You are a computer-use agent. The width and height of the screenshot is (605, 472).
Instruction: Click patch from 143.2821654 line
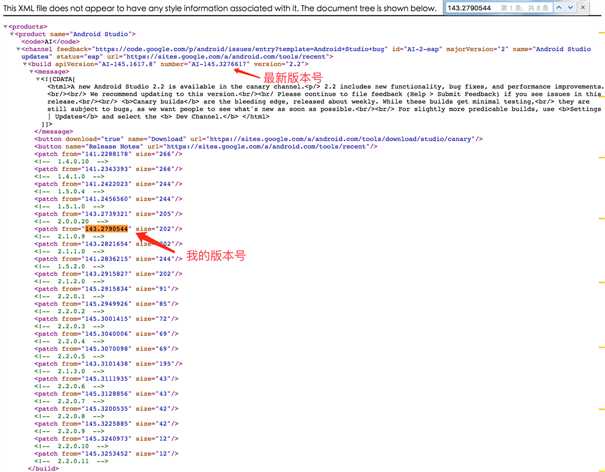(x=108, y=244)
